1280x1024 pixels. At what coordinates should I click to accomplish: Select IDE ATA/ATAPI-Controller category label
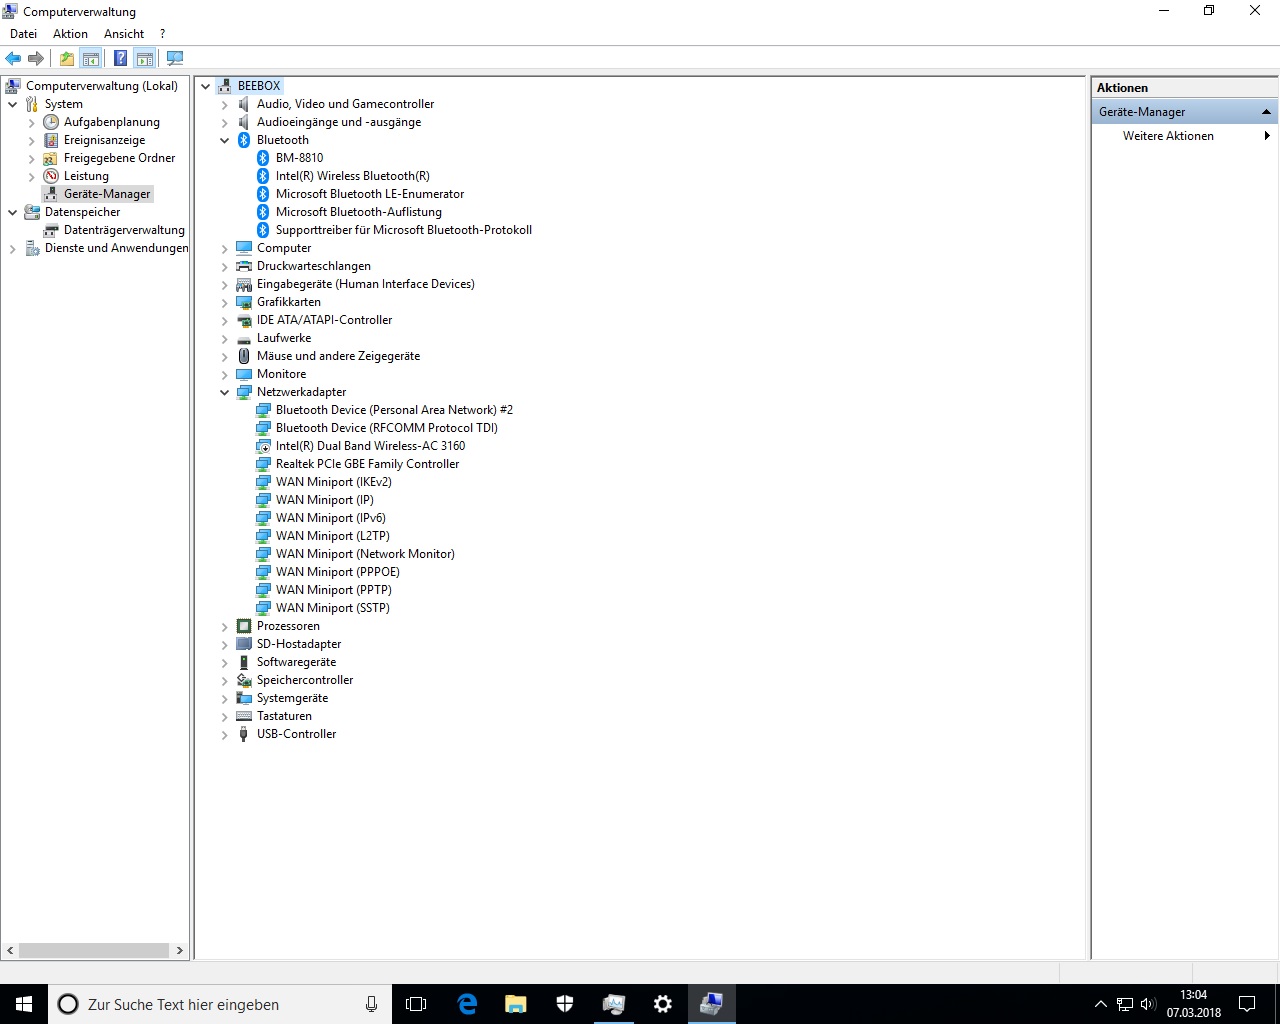pos(325,320)
